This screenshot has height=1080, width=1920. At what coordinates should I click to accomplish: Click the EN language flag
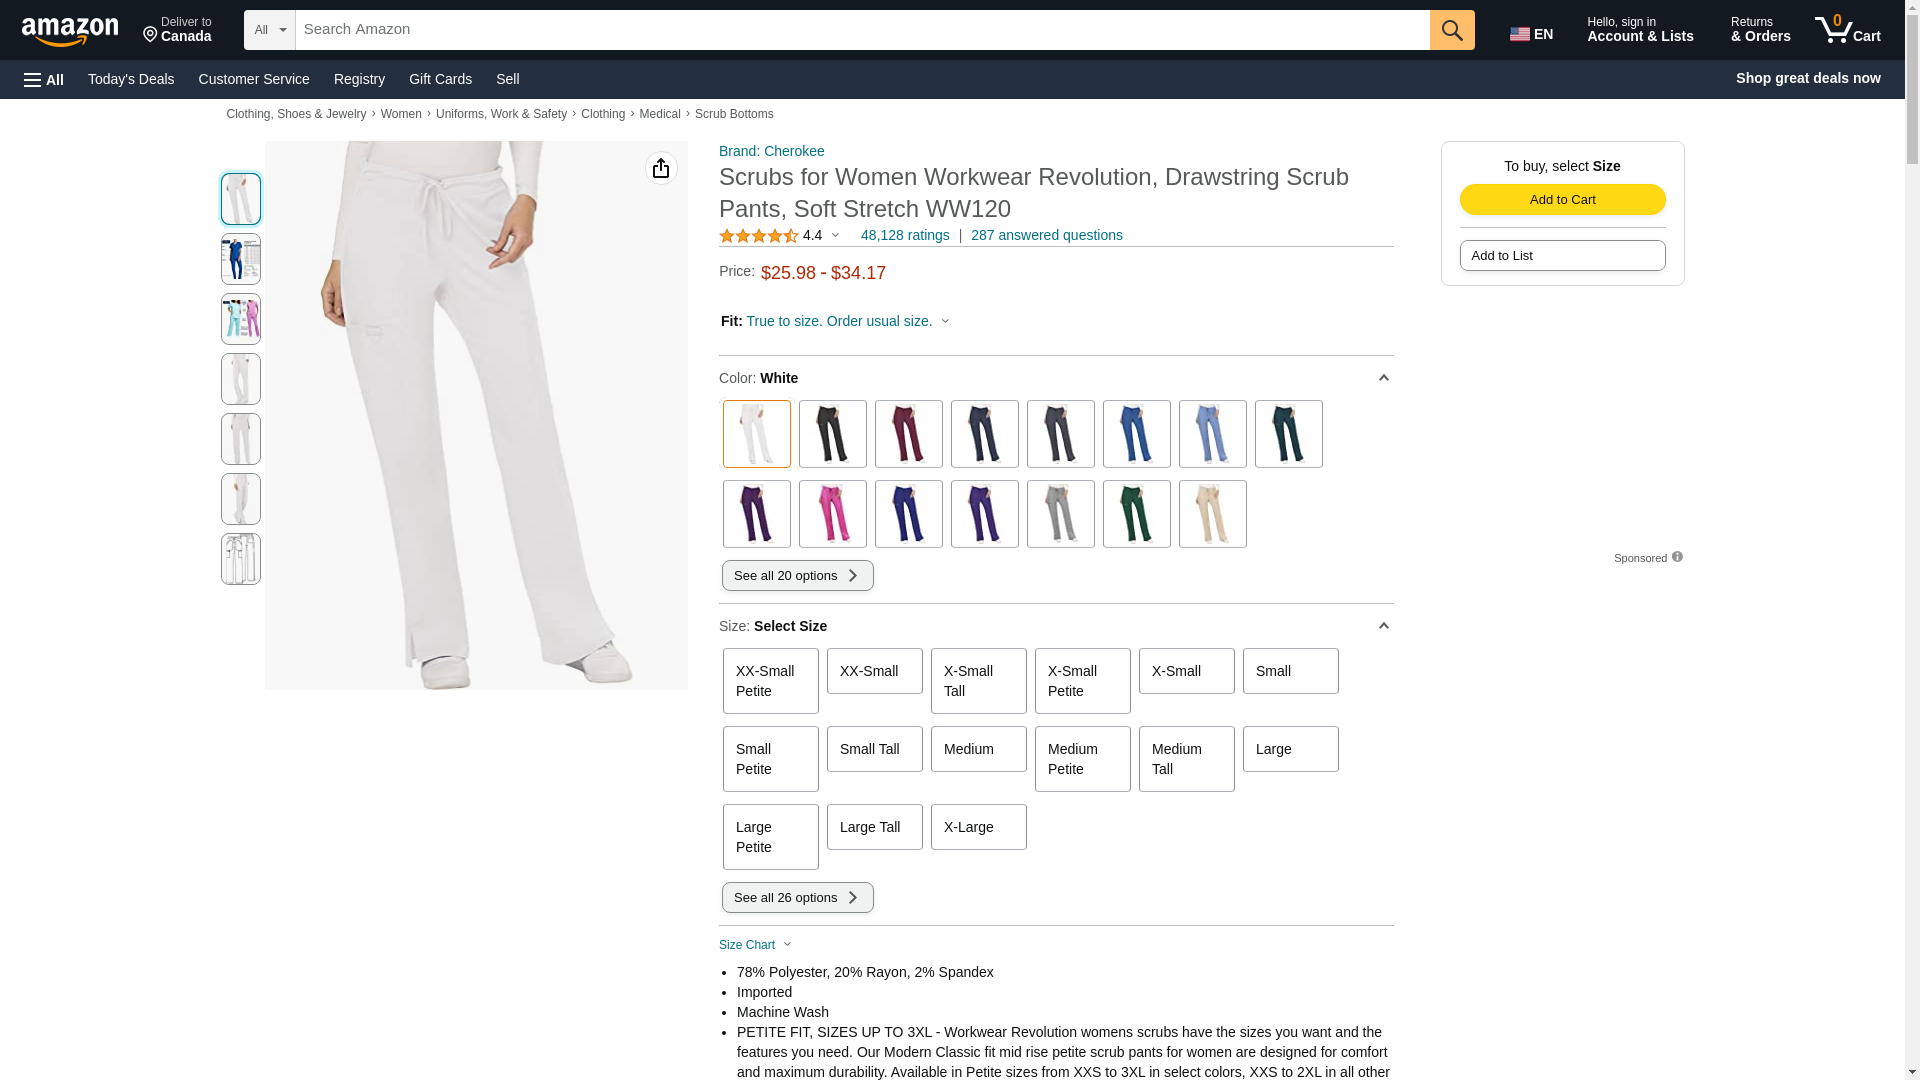pyautogui.click(x=1532, y=34)
